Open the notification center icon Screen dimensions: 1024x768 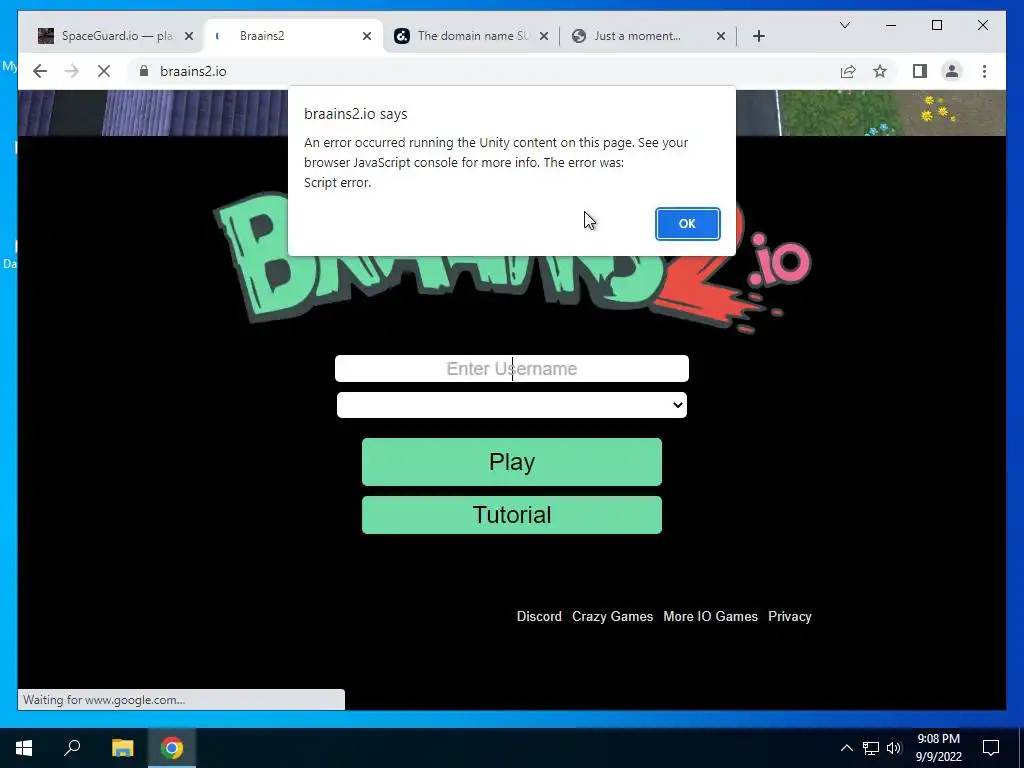[991, 748]
